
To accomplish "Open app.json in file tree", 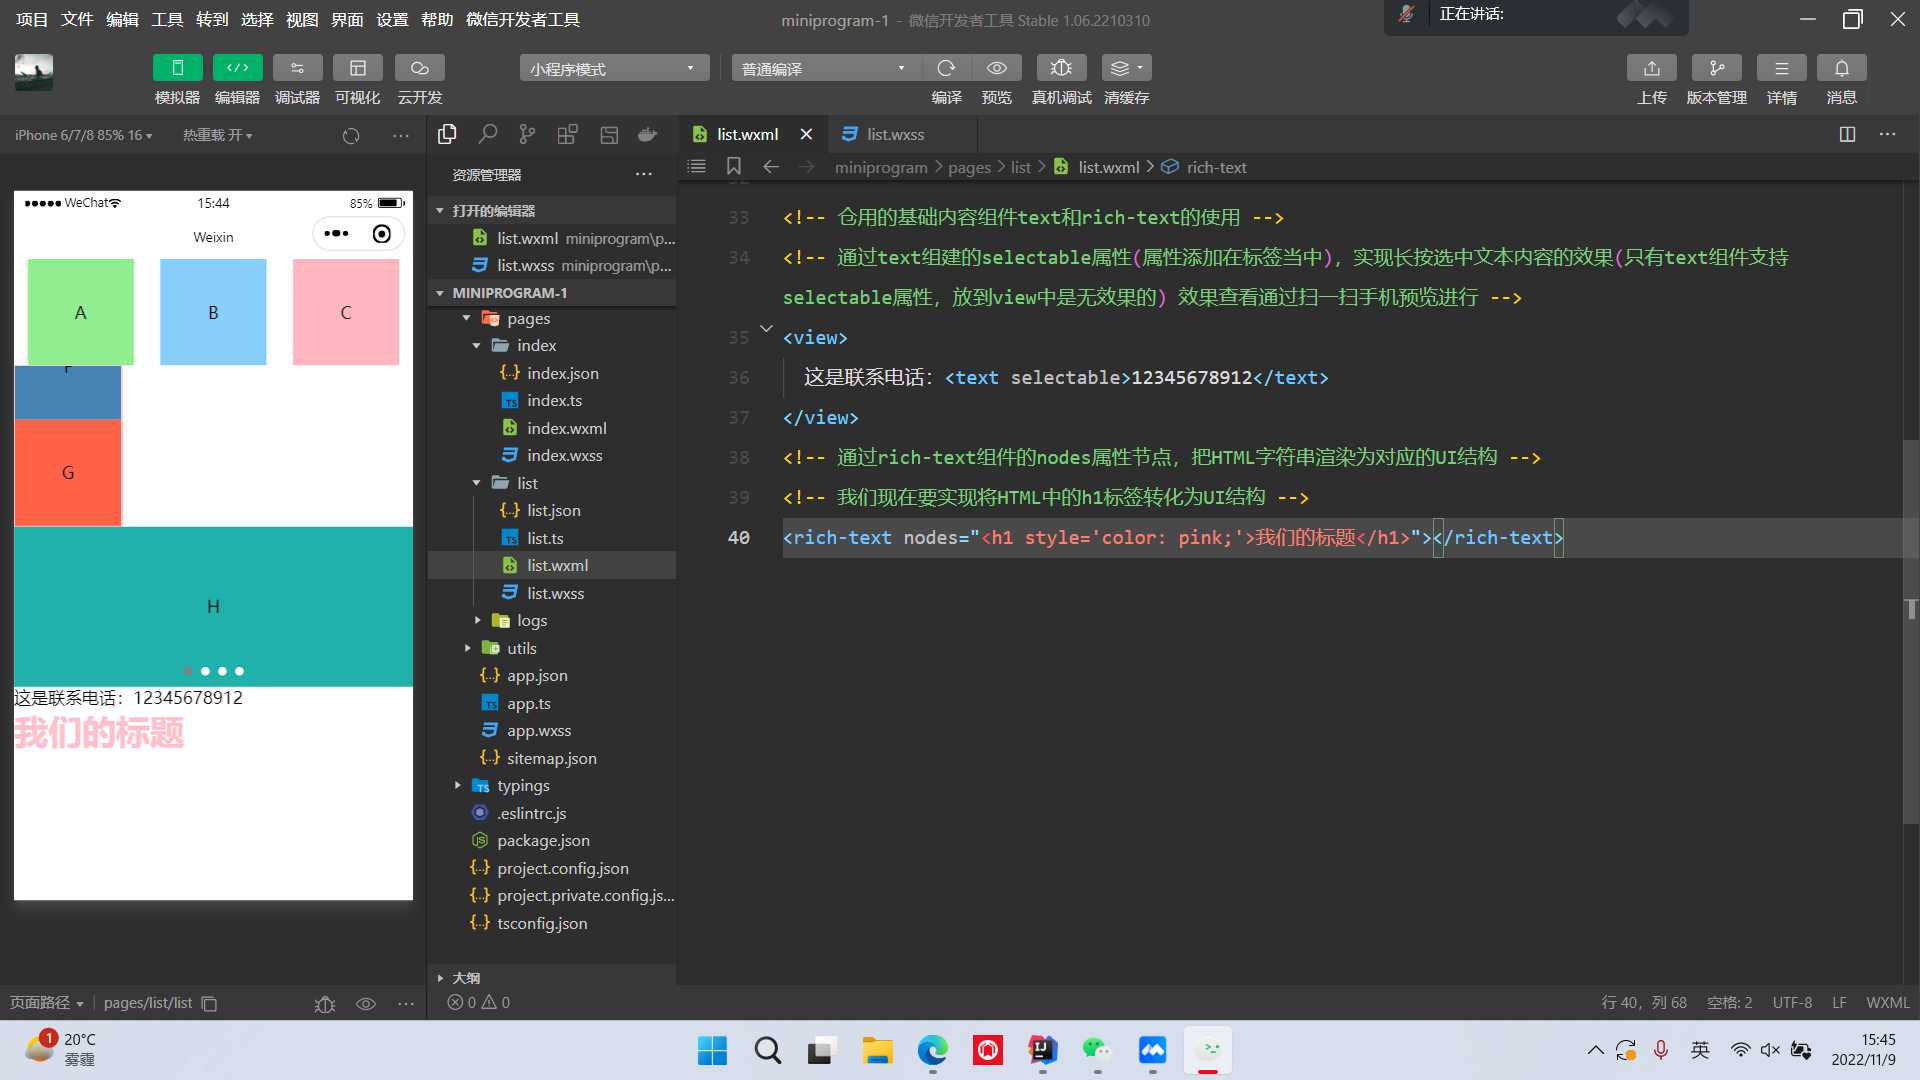I will click(536, 675).
